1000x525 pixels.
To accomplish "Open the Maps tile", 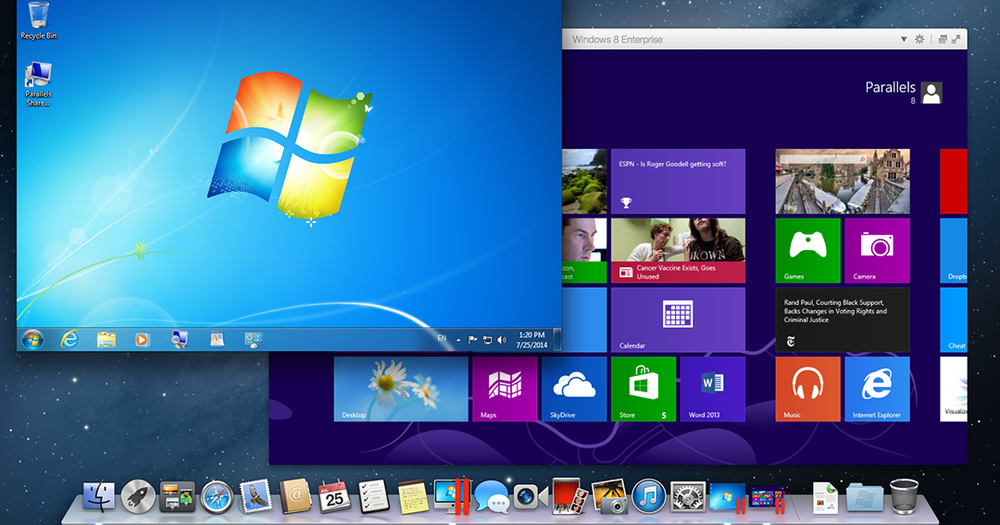I will tap(505, 389).
